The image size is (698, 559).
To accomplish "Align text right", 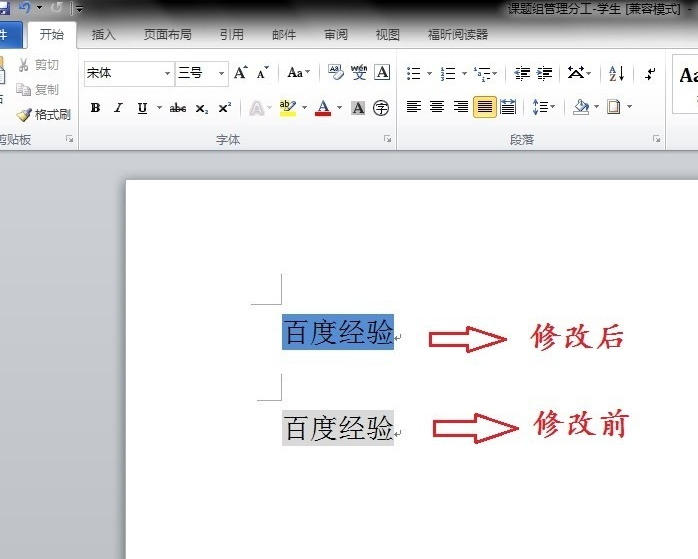I will [x=460, y=107].
